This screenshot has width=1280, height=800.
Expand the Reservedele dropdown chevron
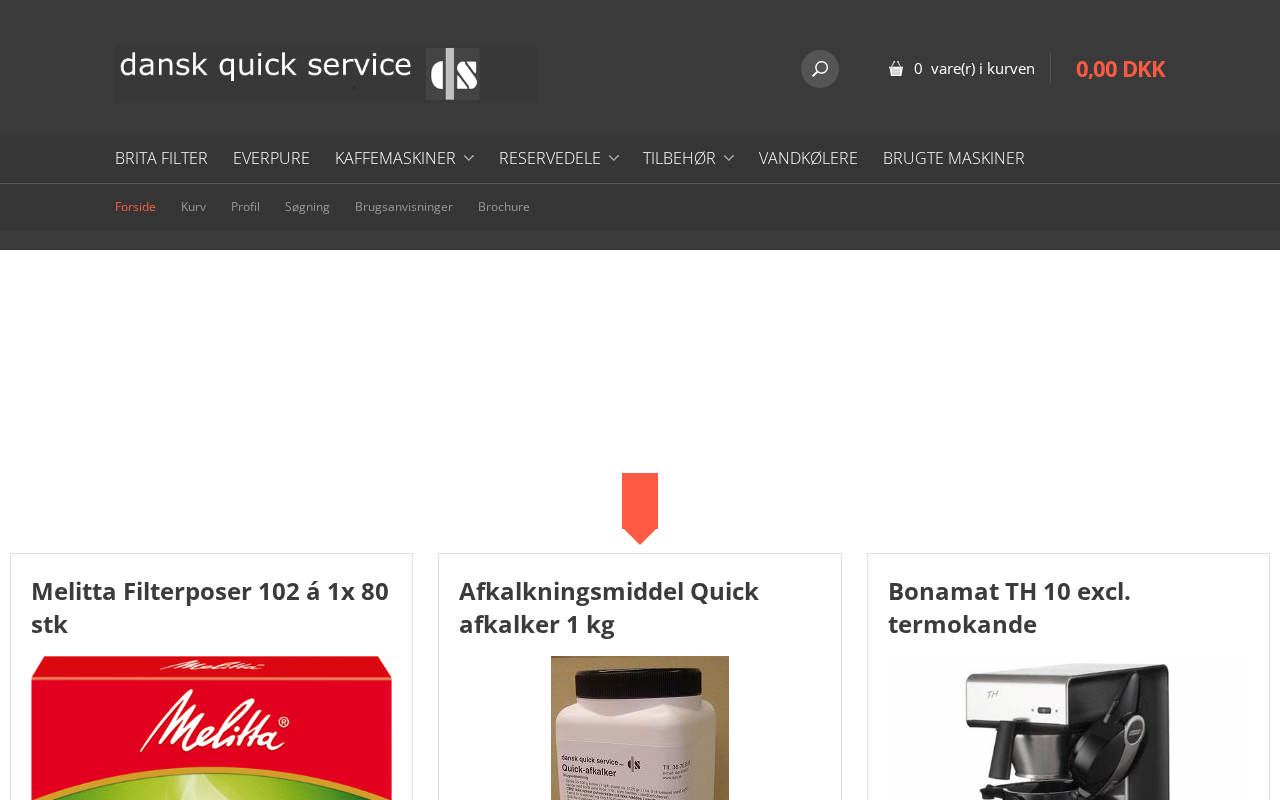(x=614, y=158)
